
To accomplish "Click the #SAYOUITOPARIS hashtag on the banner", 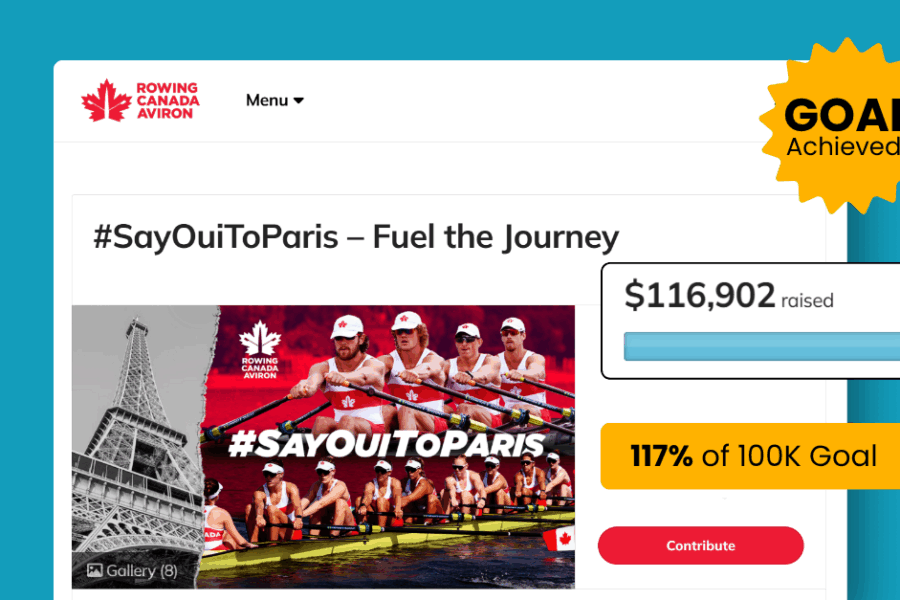I will [386, 444].
